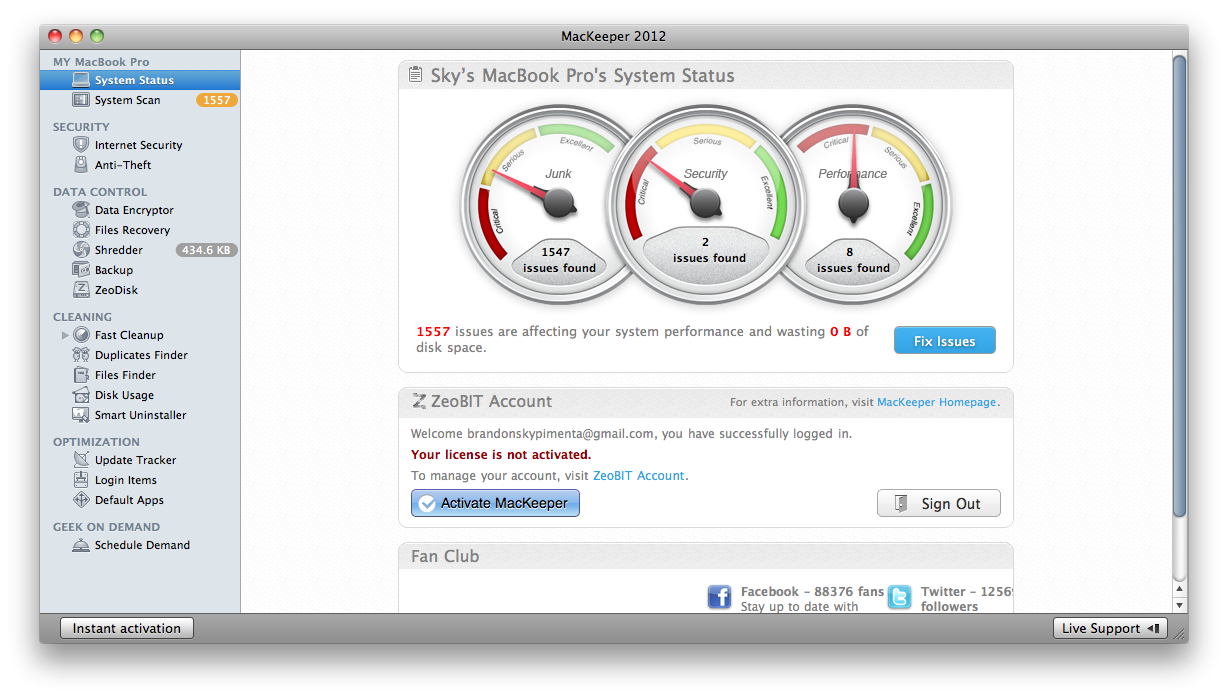The height and width of the screenshot is (698, 1228).
Task: Select System Status in the sidebar
Action: (x=140, y=80)
